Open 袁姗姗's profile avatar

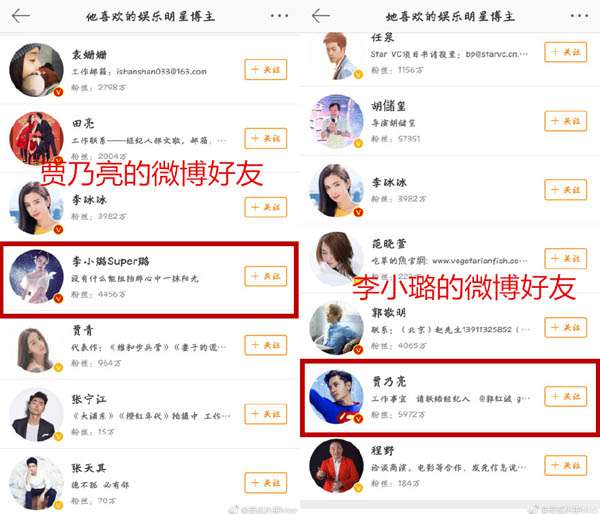36,70
